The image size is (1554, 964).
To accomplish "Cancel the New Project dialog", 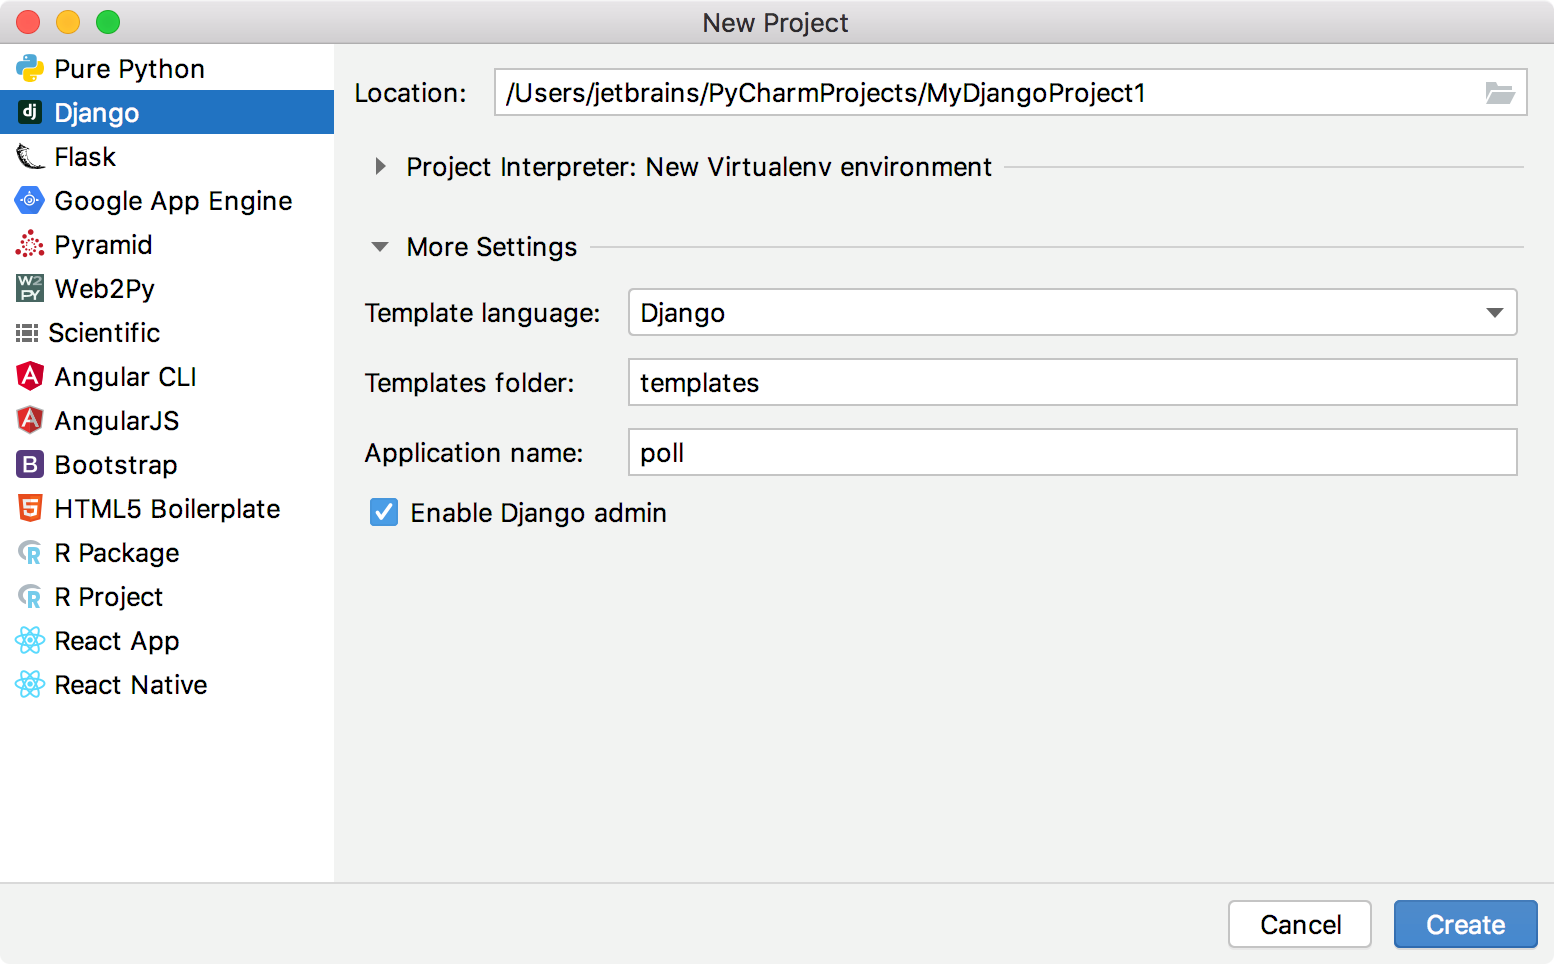I will [1299, 924].
